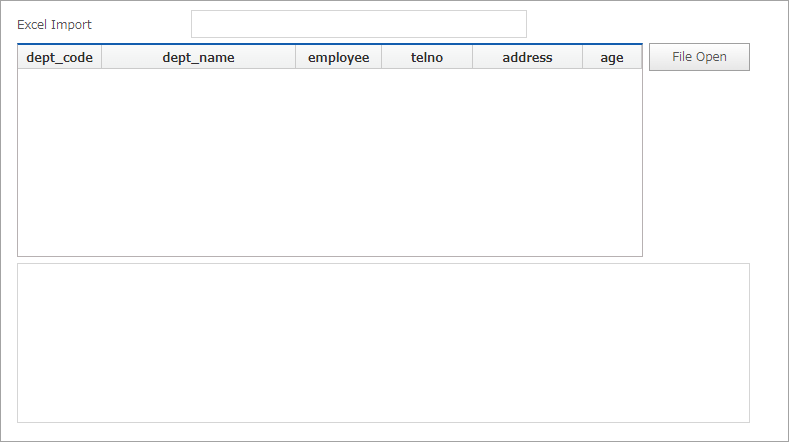Click the employee column header
789x442 pixels.
pos(338,58)
